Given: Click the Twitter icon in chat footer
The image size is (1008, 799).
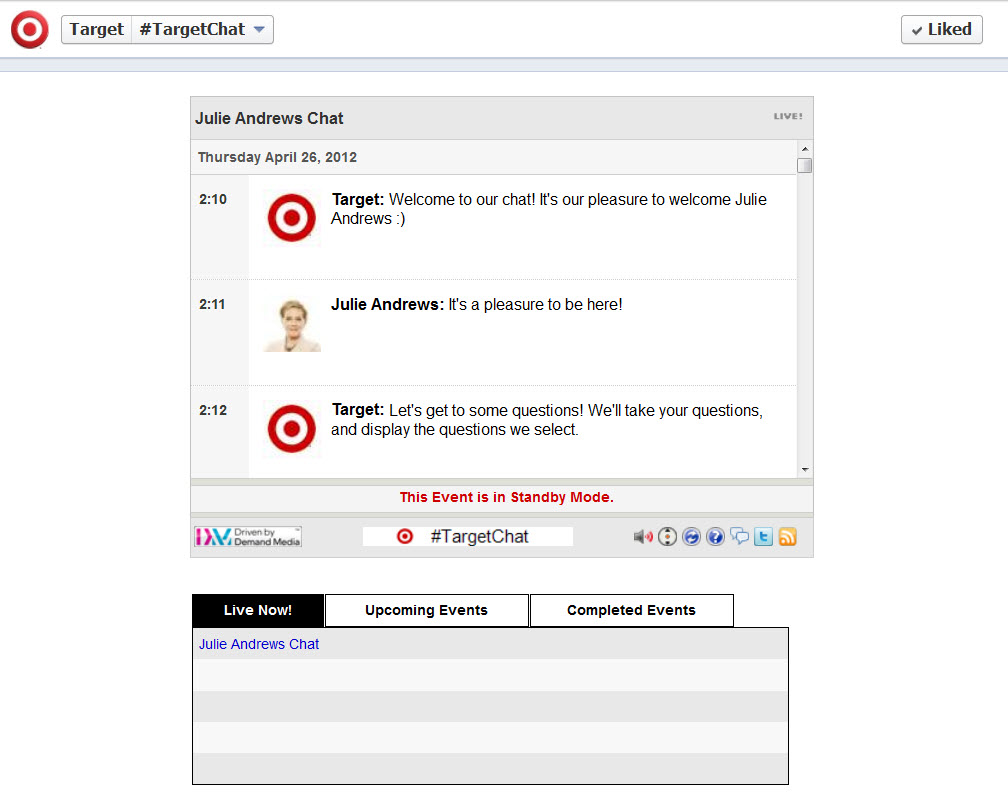Looking at the screenshot, I should tap(763, 537).
